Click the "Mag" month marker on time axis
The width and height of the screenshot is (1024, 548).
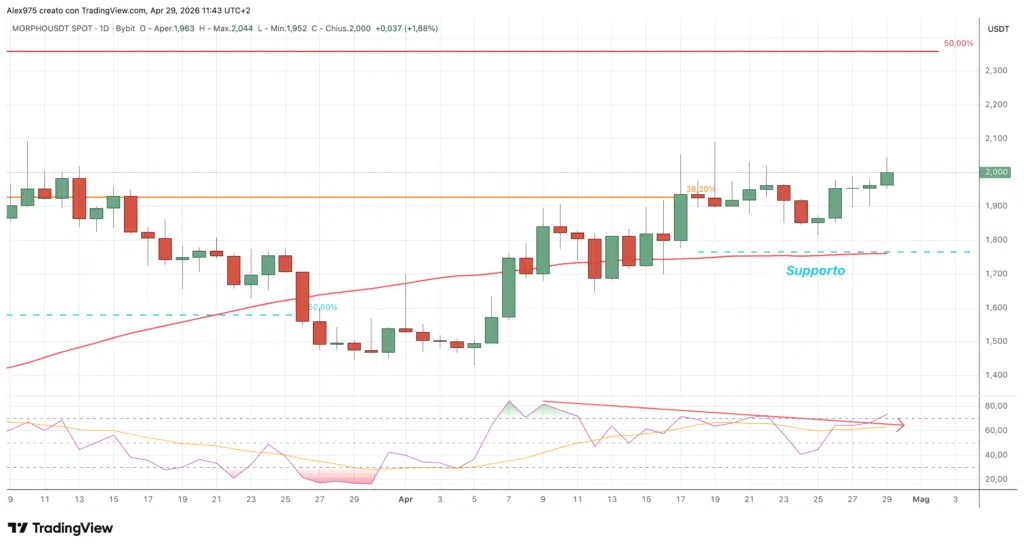click(921, 497)
